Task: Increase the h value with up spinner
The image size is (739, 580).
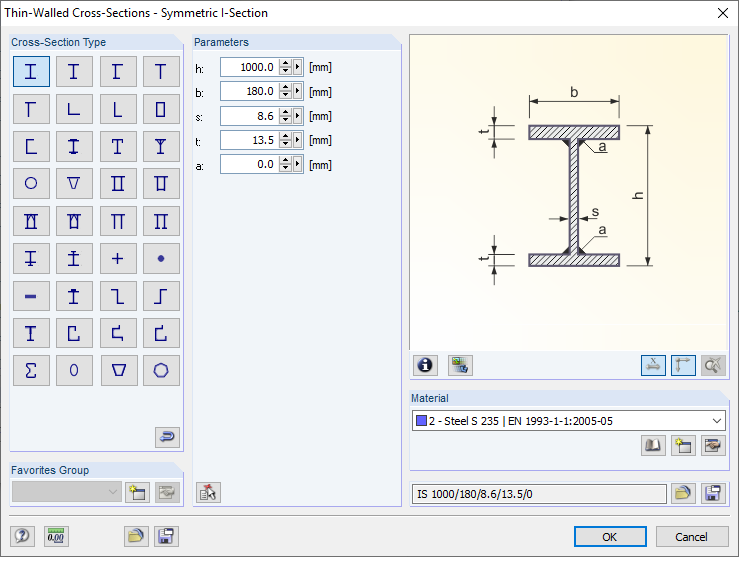Action: point(285,64)
